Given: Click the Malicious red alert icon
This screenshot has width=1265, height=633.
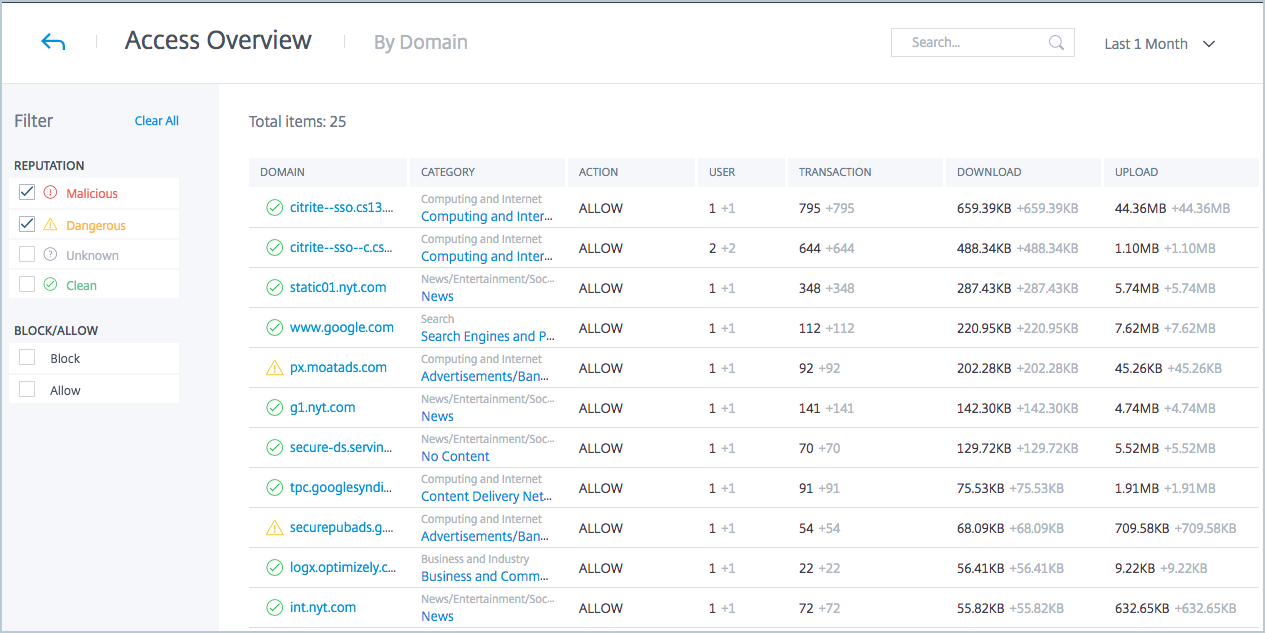Looking at the screenshot, I should tap(51, 193).
